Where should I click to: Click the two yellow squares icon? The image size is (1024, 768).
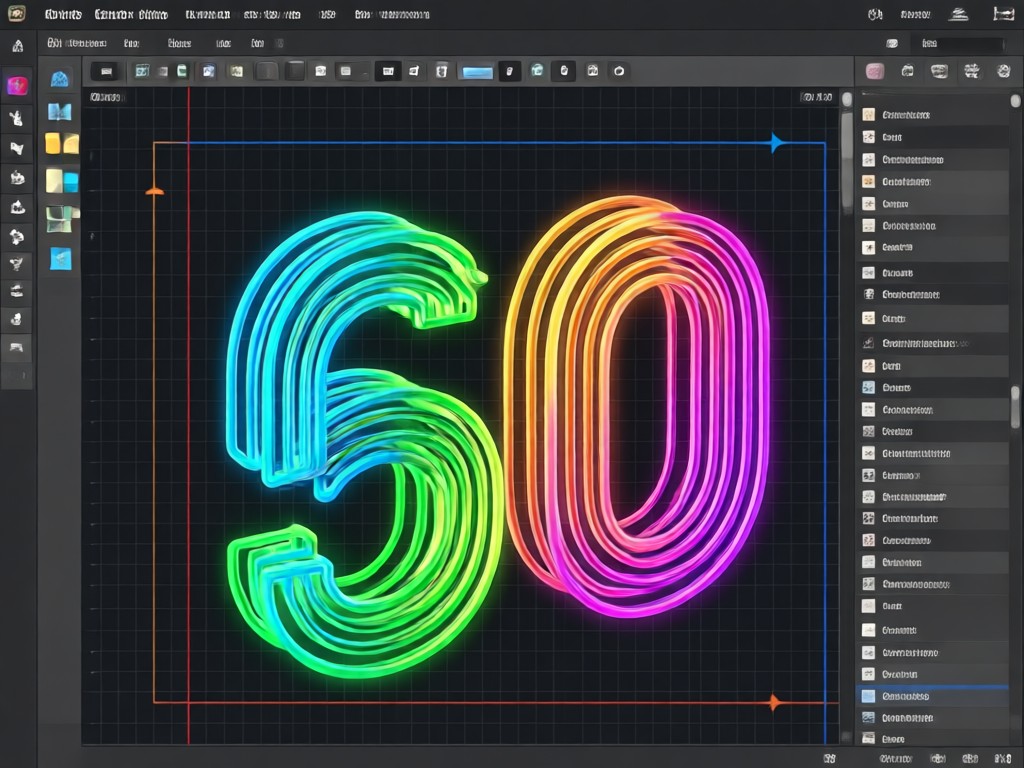click(62, 144)
